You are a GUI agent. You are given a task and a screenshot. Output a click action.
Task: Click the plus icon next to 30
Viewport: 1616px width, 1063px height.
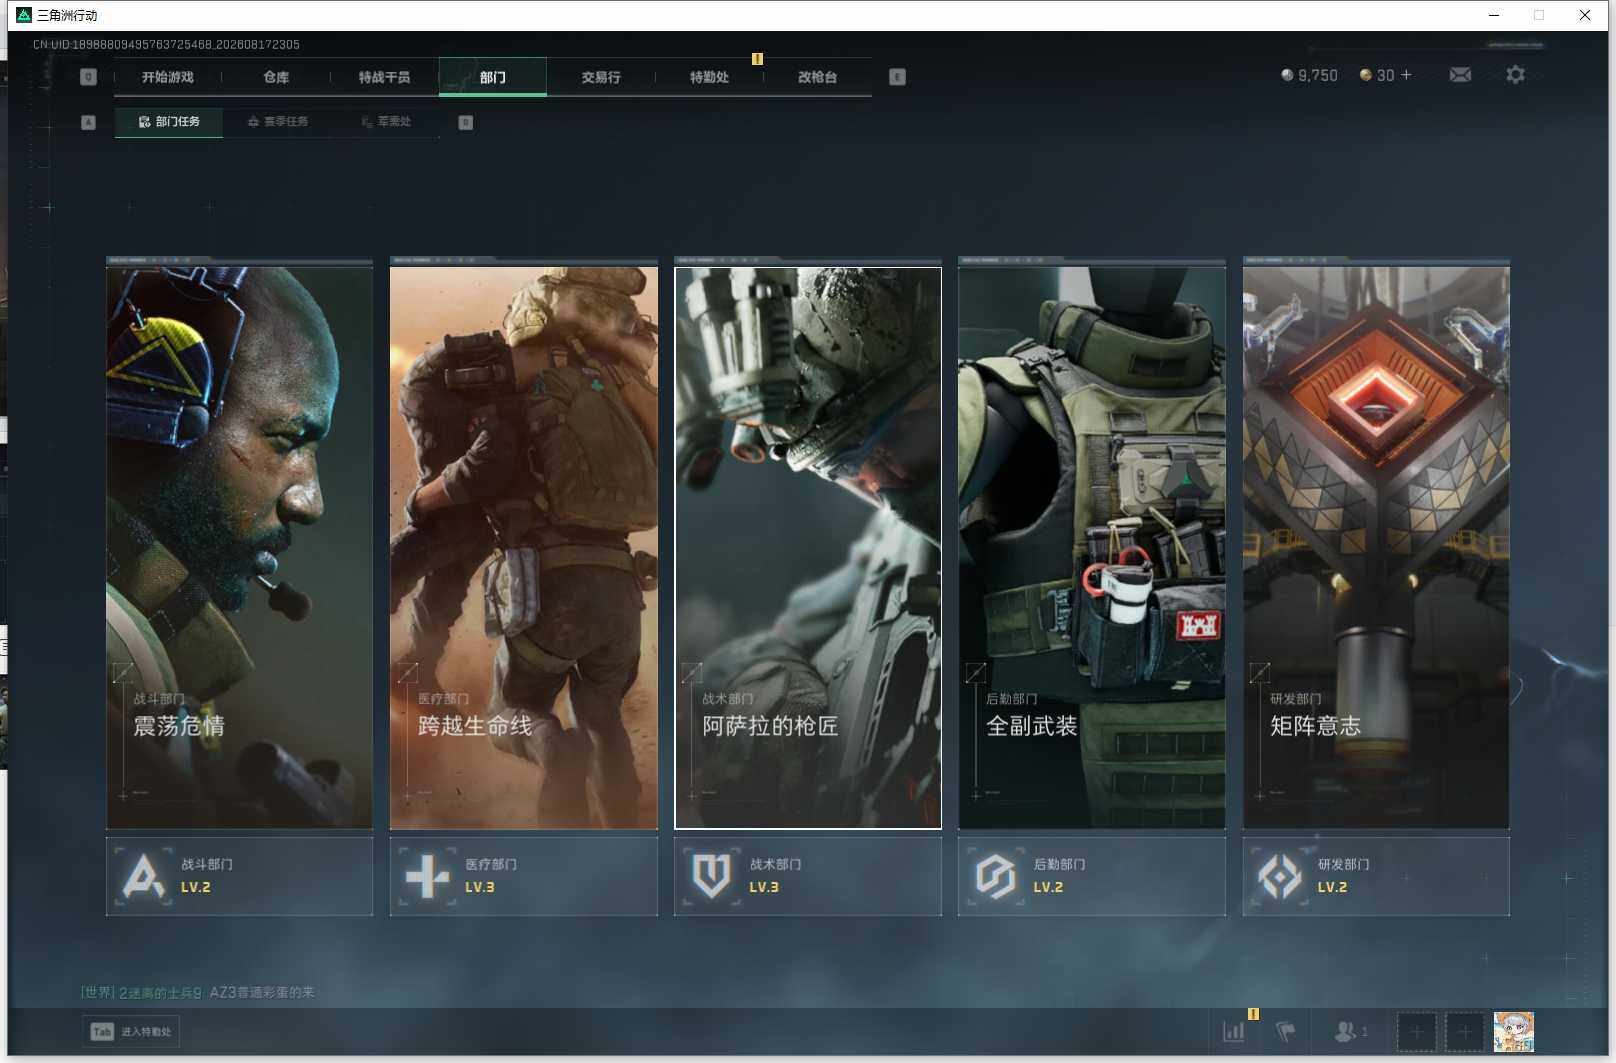pos(1406,75)
